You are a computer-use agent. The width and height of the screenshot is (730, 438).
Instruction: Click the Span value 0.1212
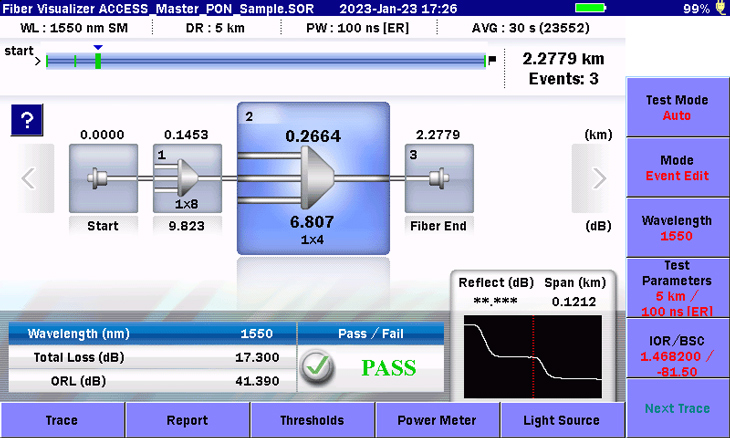coord(574,302)
